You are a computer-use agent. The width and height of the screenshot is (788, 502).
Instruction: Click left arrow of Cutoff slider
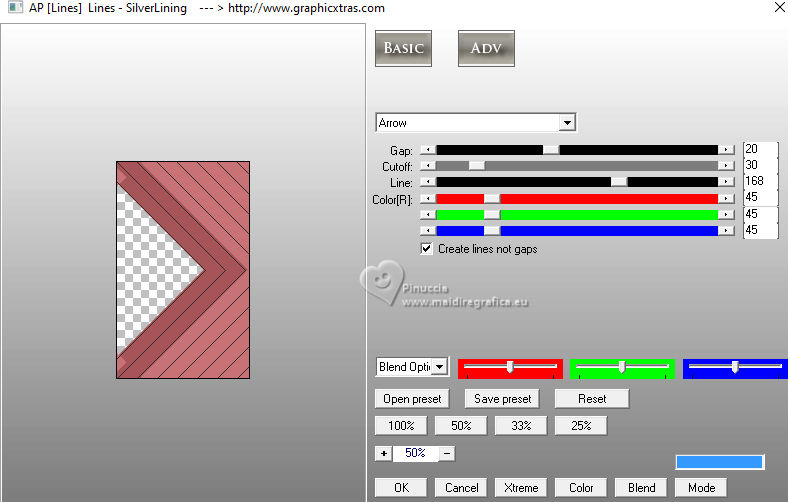(428, 166)
